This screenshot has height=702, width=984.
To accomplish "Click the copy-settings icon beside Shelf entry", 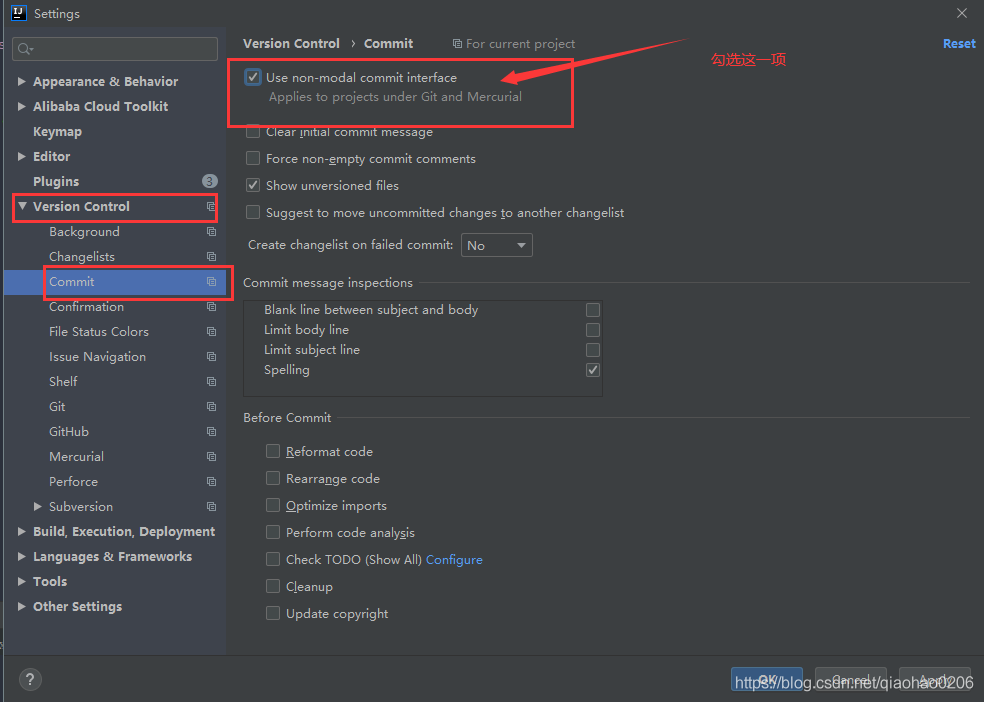I will [x=210, y=381].
